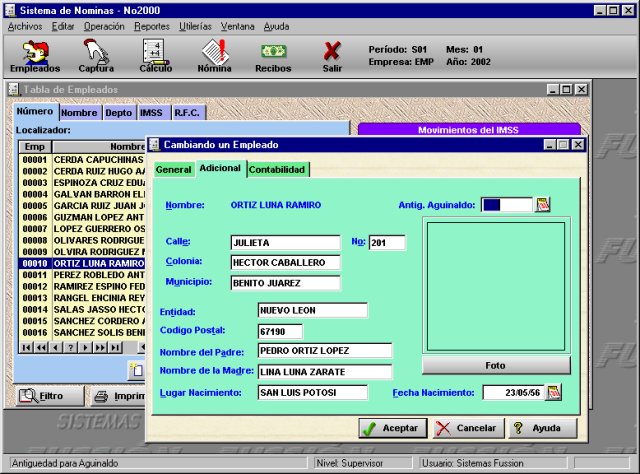Open the Ventana menu
This screenshot has height=474, width=640.
coord(238,27)
